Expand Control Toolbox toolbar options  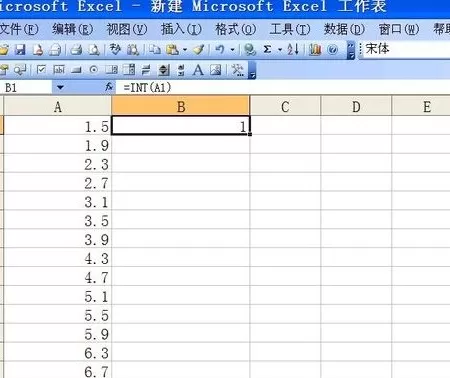pyautogui.click(x=252, y=70)
